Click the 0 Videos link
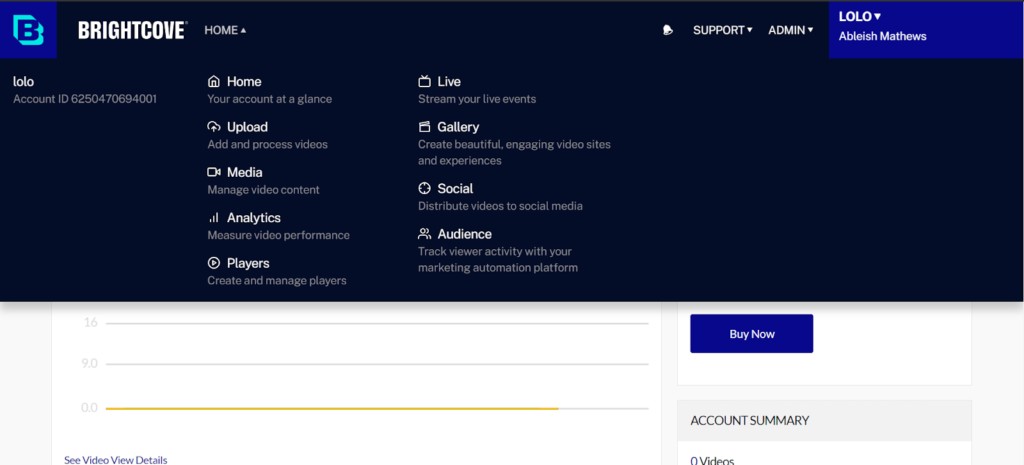 (x=712, y=460)
